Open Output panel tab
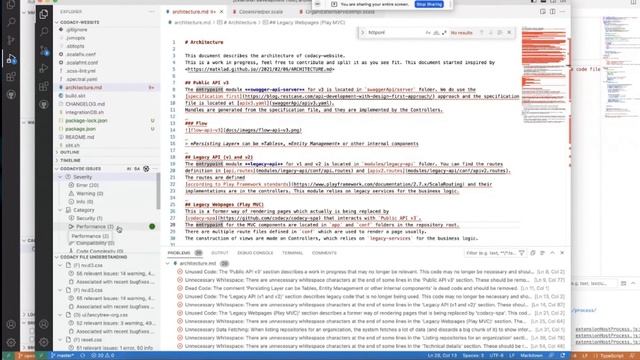 point(220,253)
